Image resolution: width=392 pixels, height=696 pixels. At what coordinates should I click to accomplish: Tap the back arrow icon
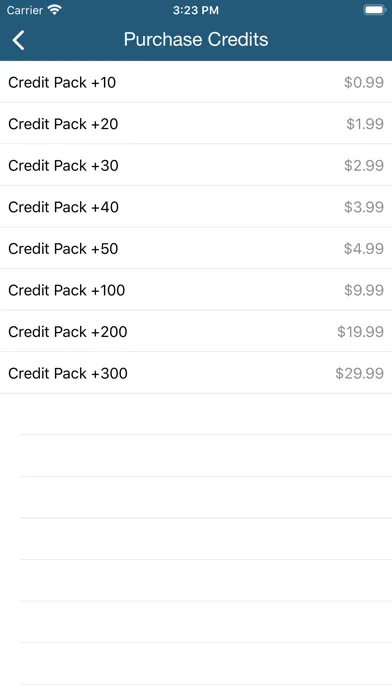pyautogui.click(x=19, y=40)
